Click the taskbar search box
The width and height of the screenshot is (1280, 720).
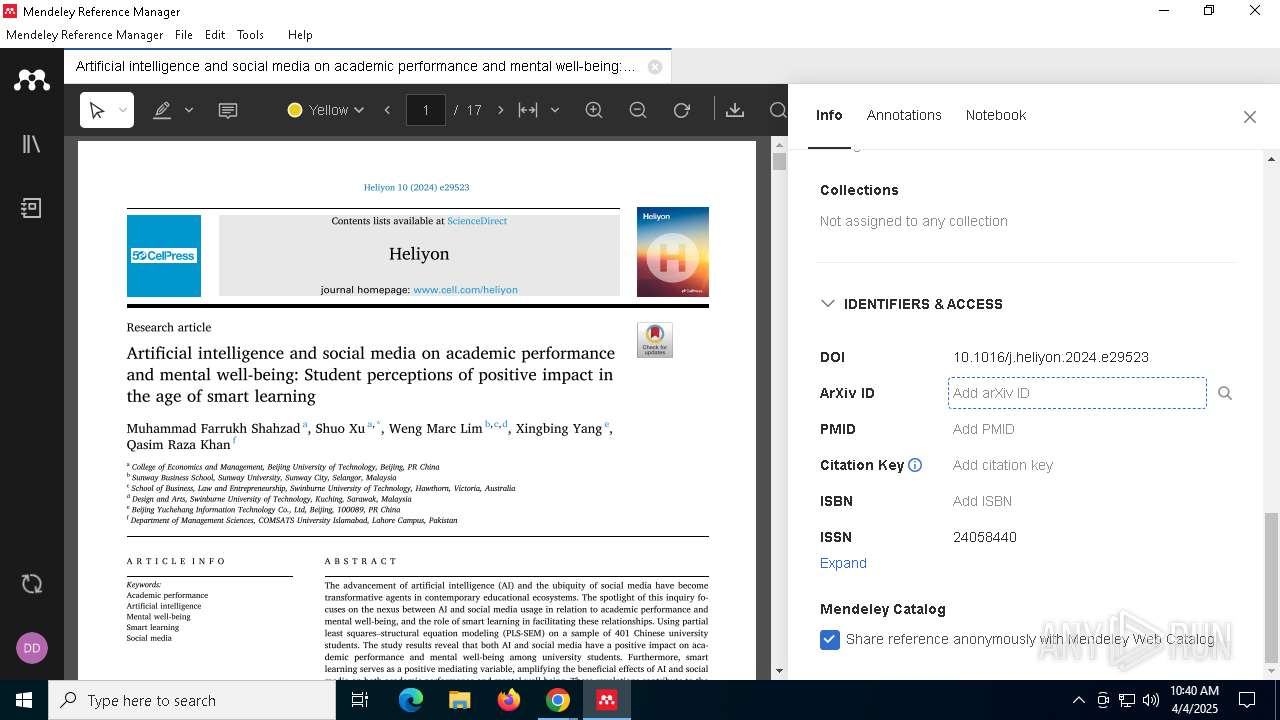[x=192, y=700]
